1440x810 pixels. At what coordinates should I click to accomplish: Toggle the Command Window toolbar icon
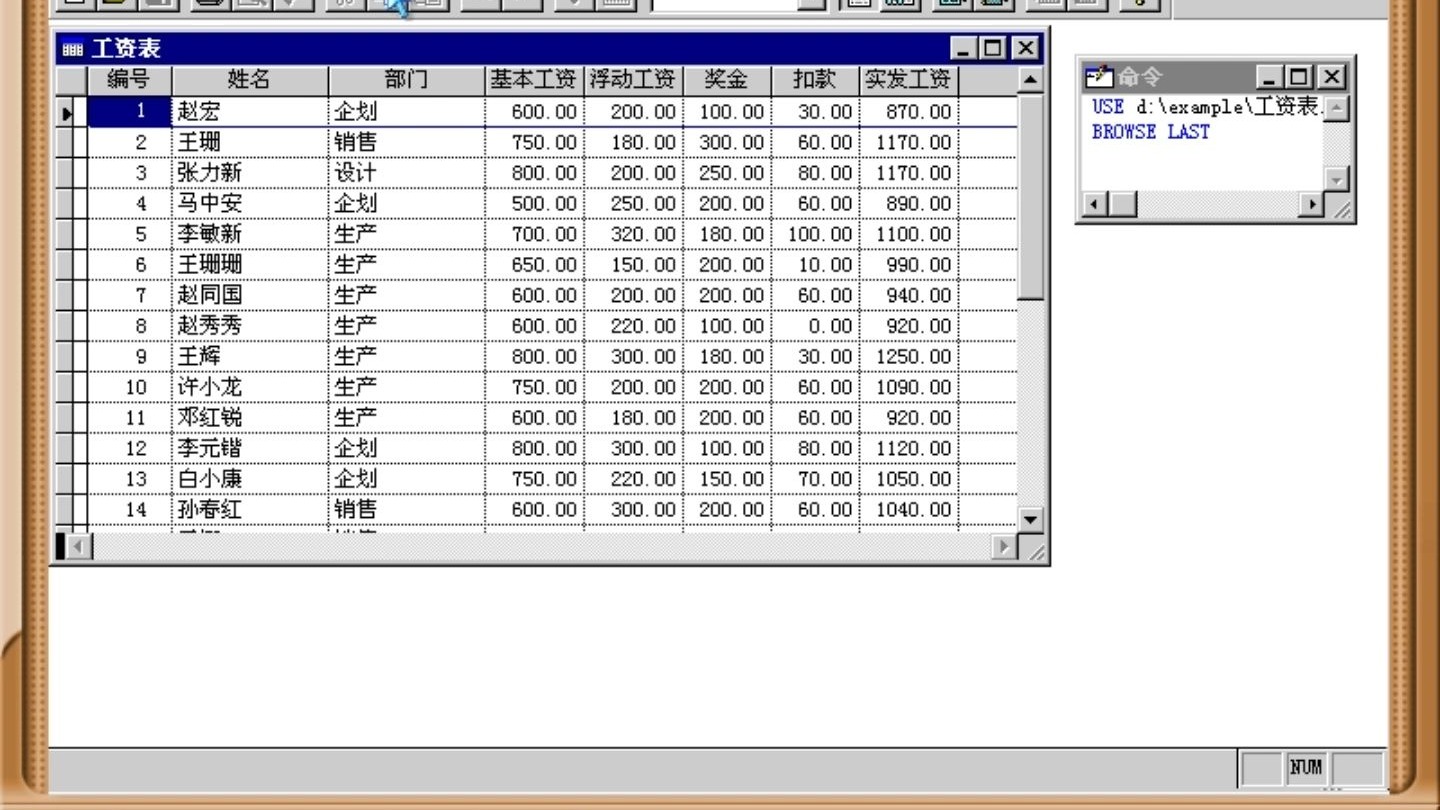[858, 5]
